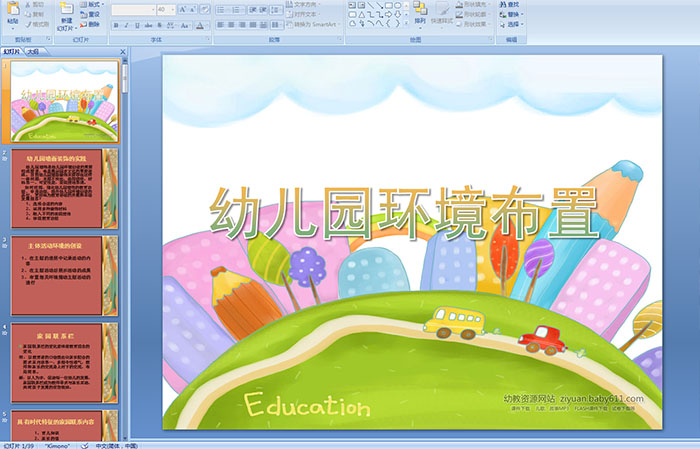Select the Isosceles Triangle shape
700x449 pixels.
click(x=362, y=15)
